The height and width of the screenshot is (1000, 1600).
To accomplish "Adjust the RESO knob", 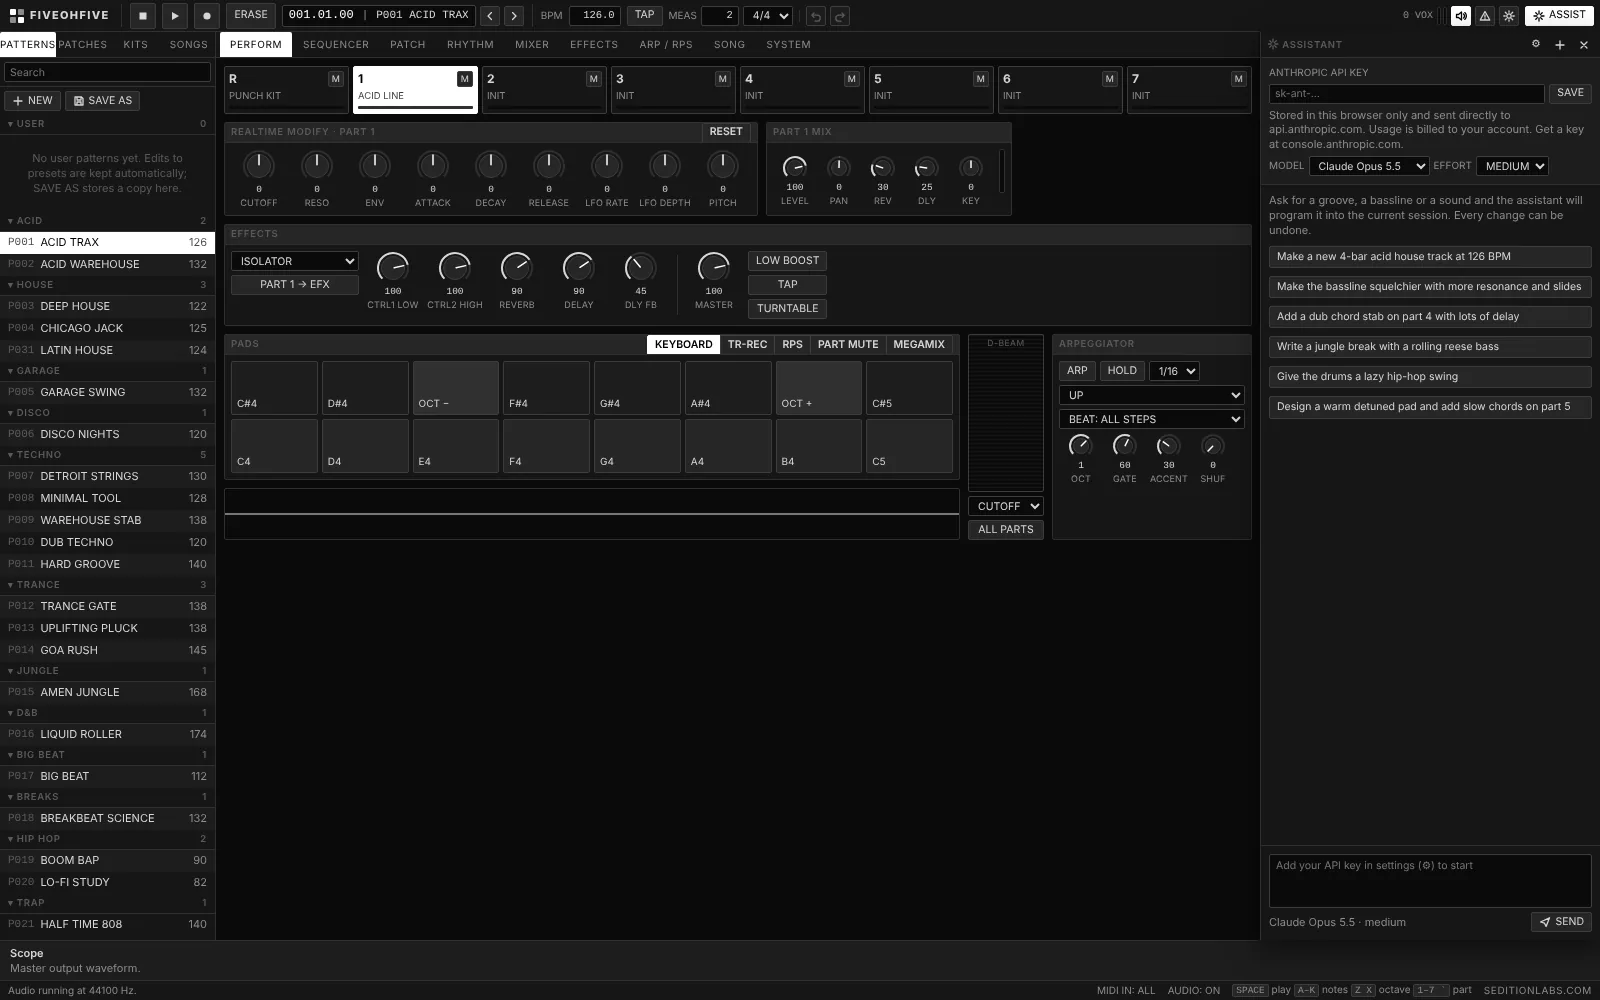I will pyautogui.click(x=317, y=165).
